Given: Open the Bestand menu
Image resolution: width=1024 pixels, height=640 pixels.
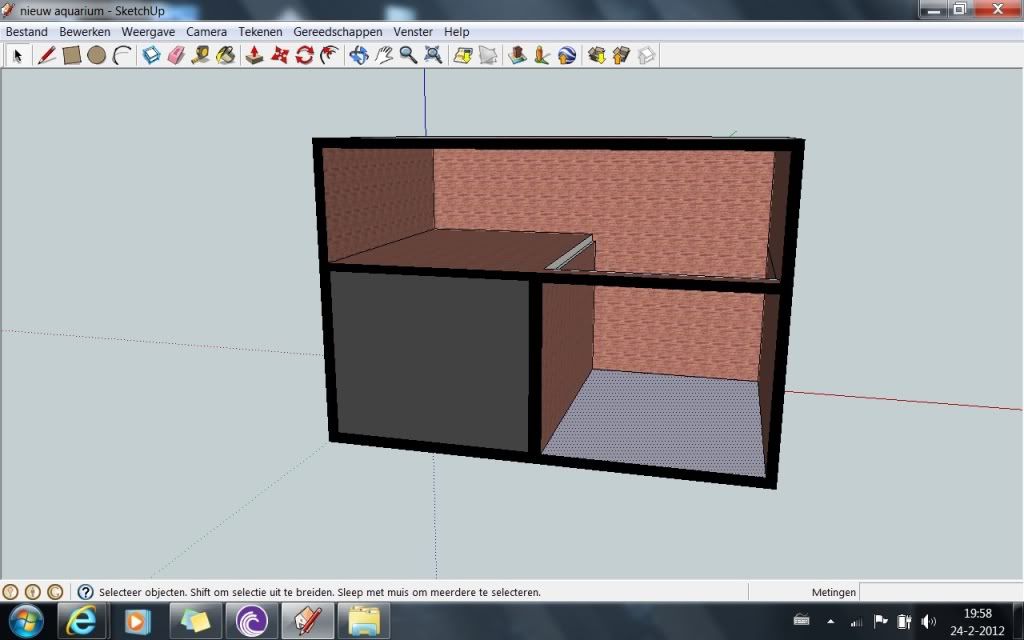Looking at the screenshot, I should point(27,32).
